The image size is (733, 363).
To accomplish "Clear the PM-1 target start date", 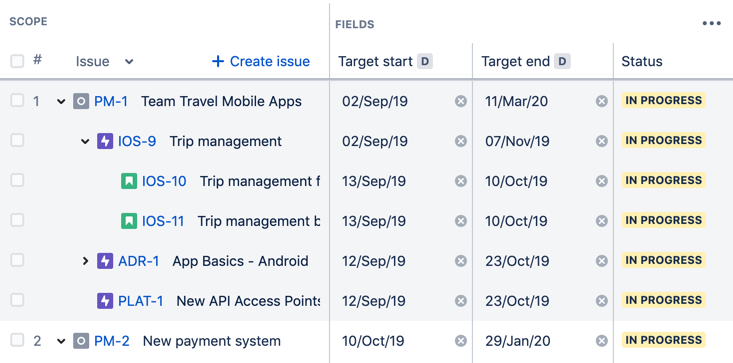I will [461, 101].
